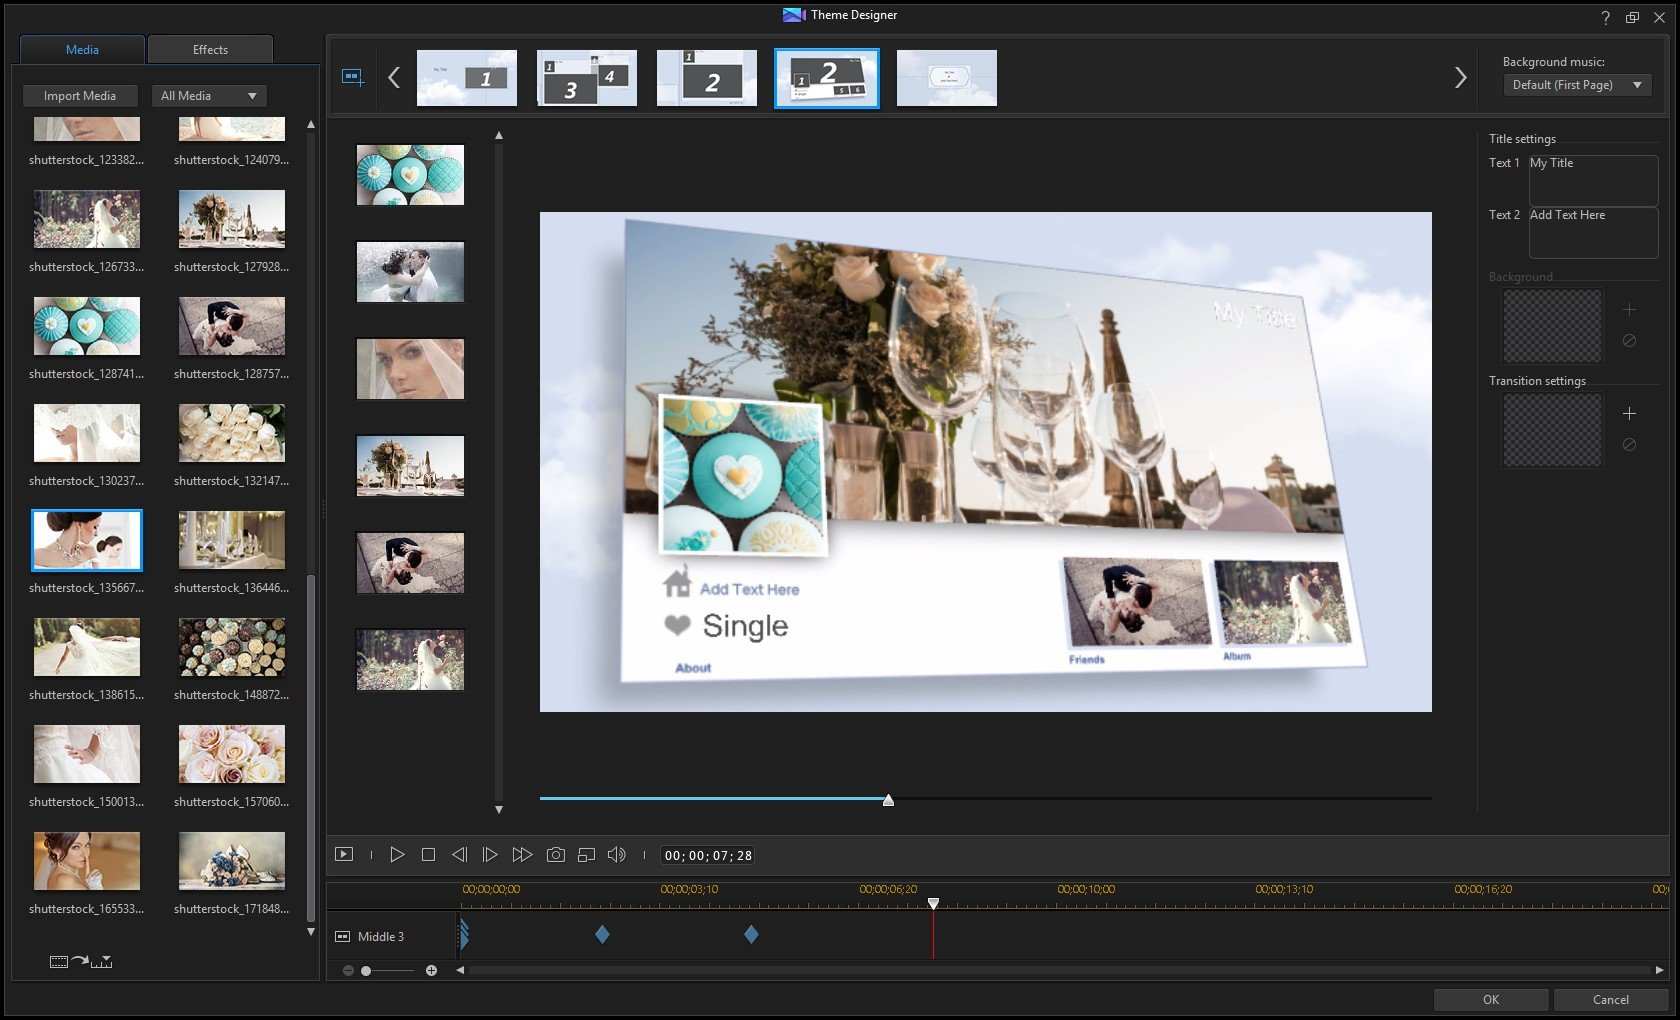
Task: Open the All Media filter dropdown
Action: (x=208, y=95)
